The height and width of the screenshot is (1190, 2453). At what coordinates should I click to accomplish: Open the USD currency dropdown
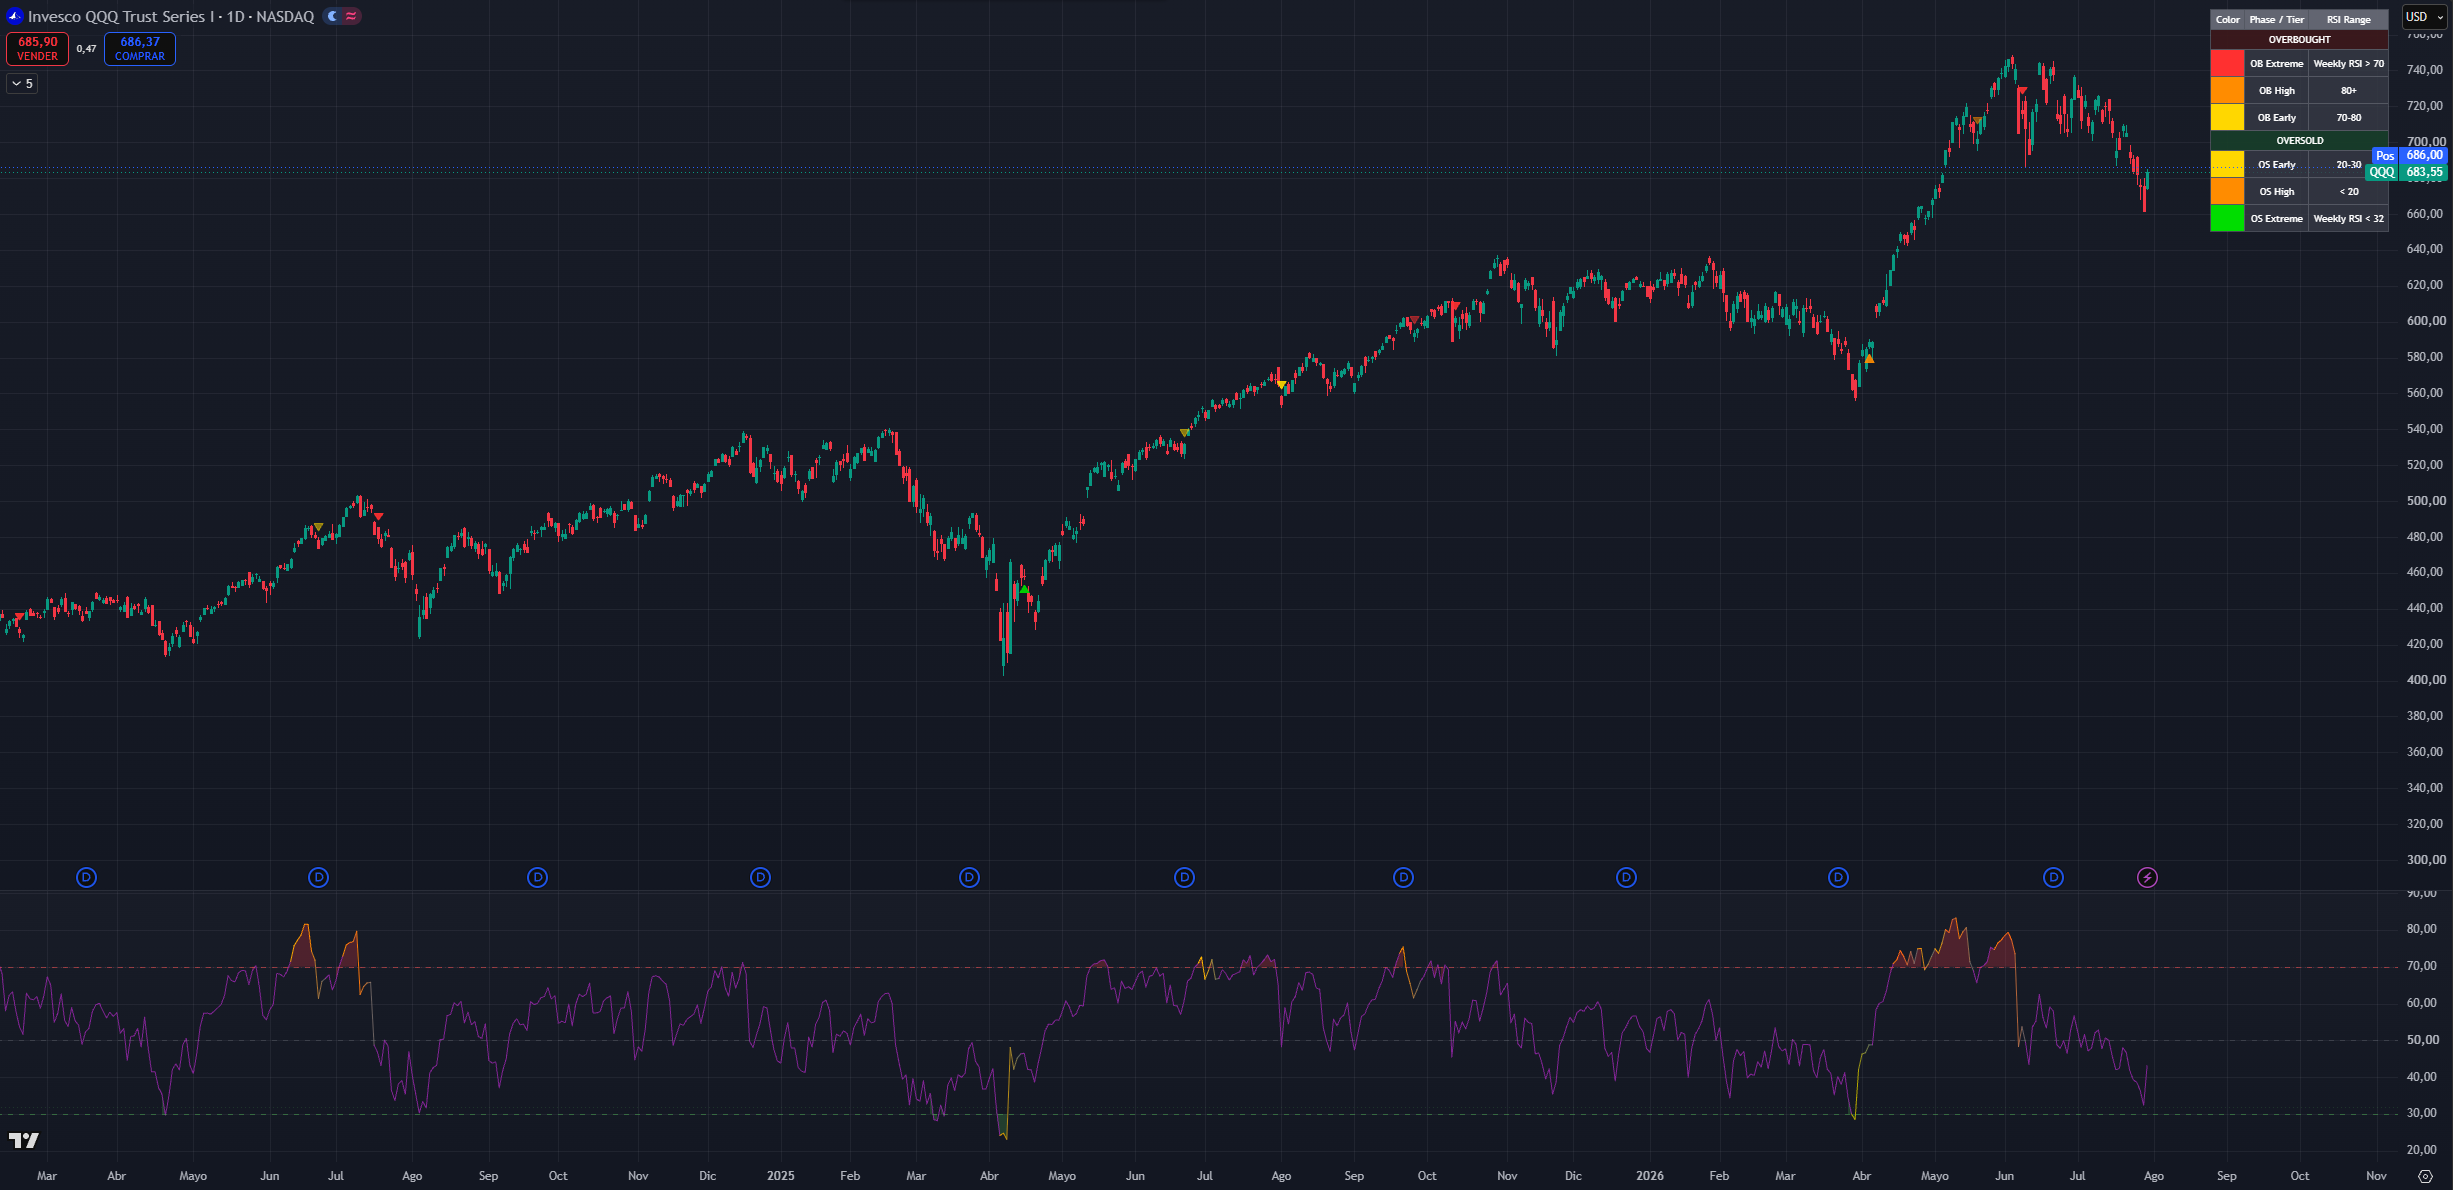click(x=2425, y=17)
